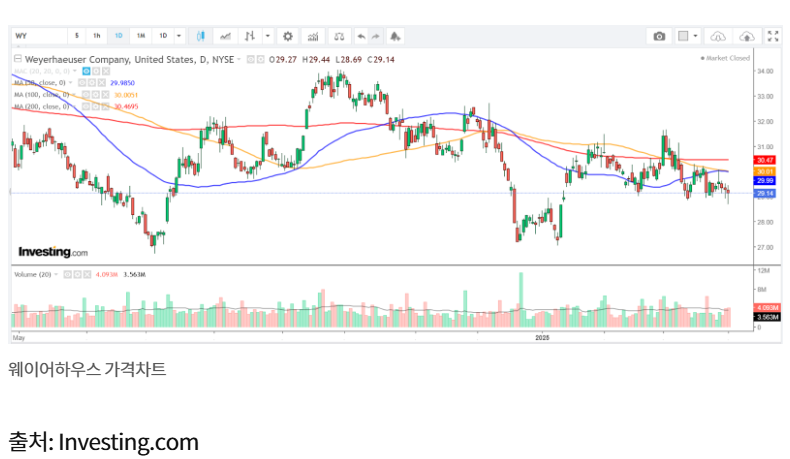Take a chart snapshot with the camera icon
Screen dimensions: 790x459
tap(659, 36)
